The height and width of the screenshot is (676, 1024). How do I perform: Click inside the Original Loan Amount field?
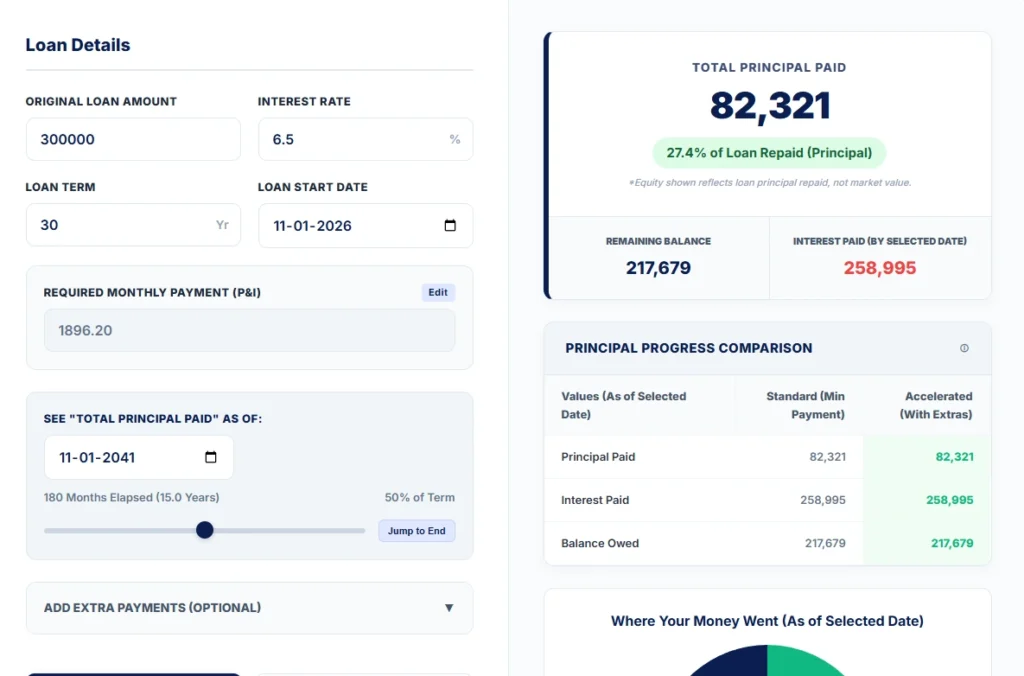[x=133, y=139]
